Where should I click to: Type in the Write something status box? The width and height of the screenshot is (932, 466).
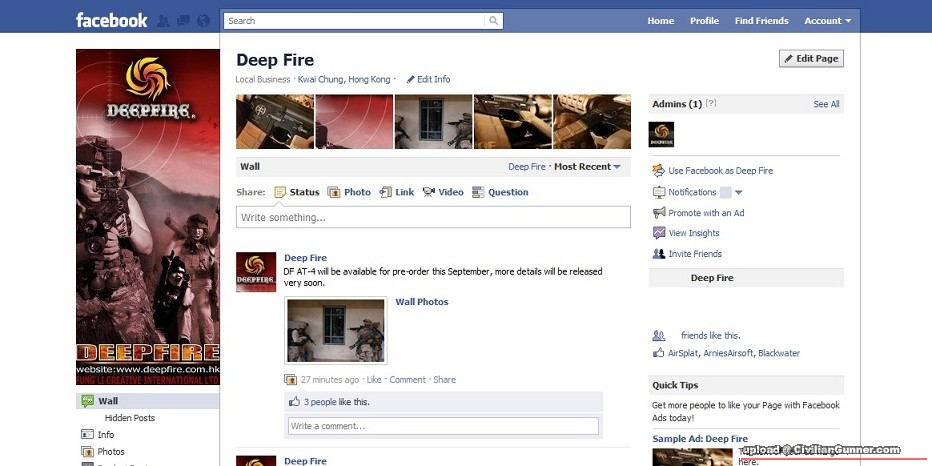433,217
